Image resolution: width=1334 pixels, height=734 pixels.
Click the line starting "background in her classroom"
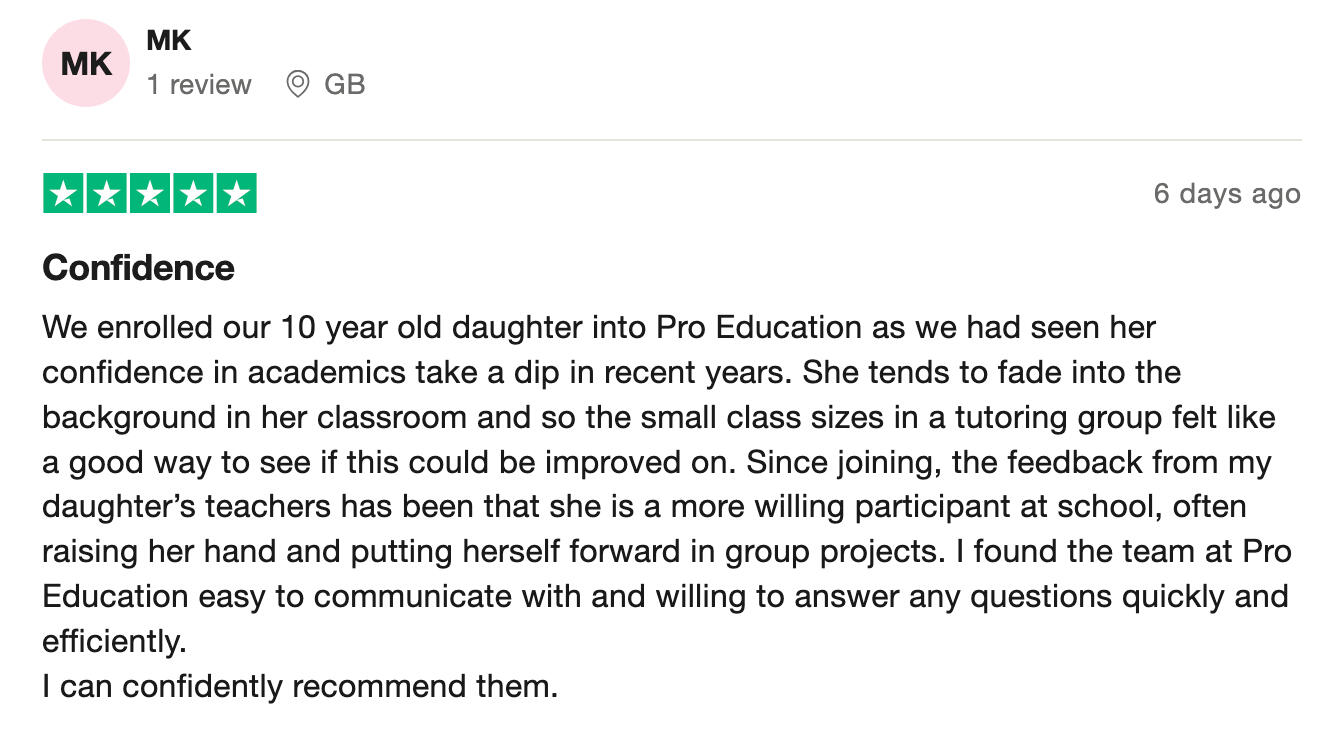tap(659, 417)
